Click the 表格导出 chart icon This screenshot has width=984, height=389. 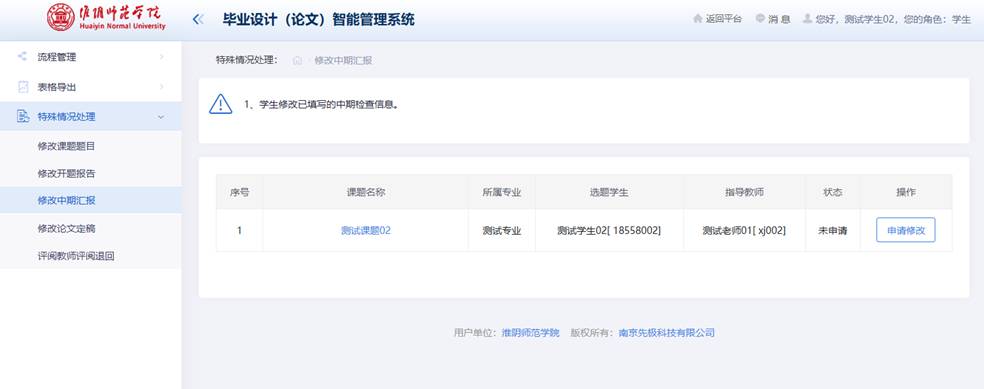(x=23, y=87)
